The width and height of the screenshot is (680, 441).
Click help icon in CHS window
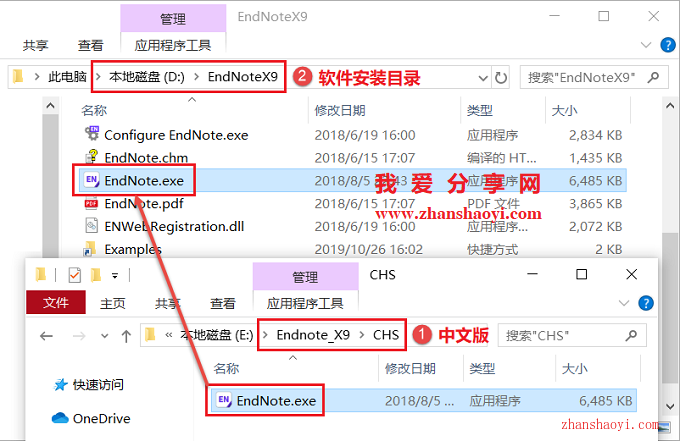point(646,303)
